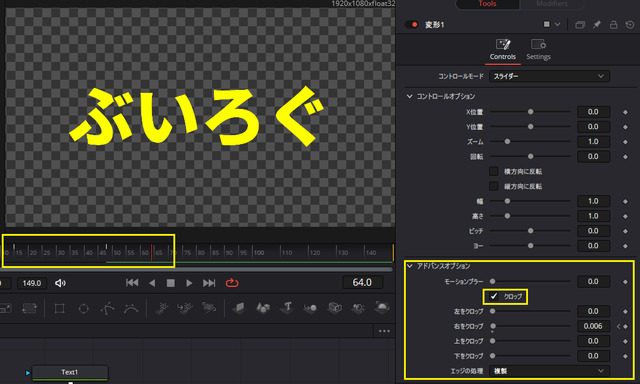Jump to previous 右をクロップ keyframe arrow
The height and width of the screenshot is (384, 640).
click(x=618, y=326)
